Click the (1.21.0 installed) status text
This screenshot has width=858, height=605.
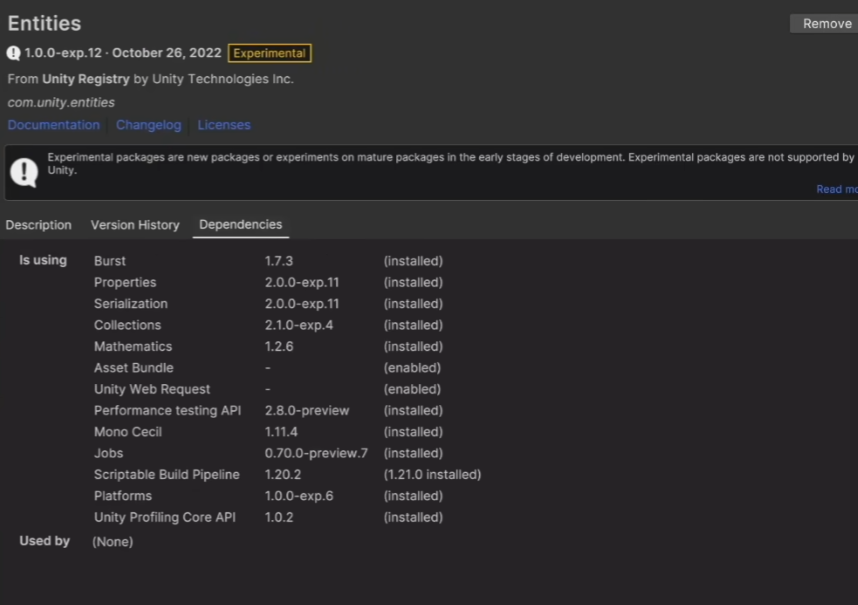point(432,474)
